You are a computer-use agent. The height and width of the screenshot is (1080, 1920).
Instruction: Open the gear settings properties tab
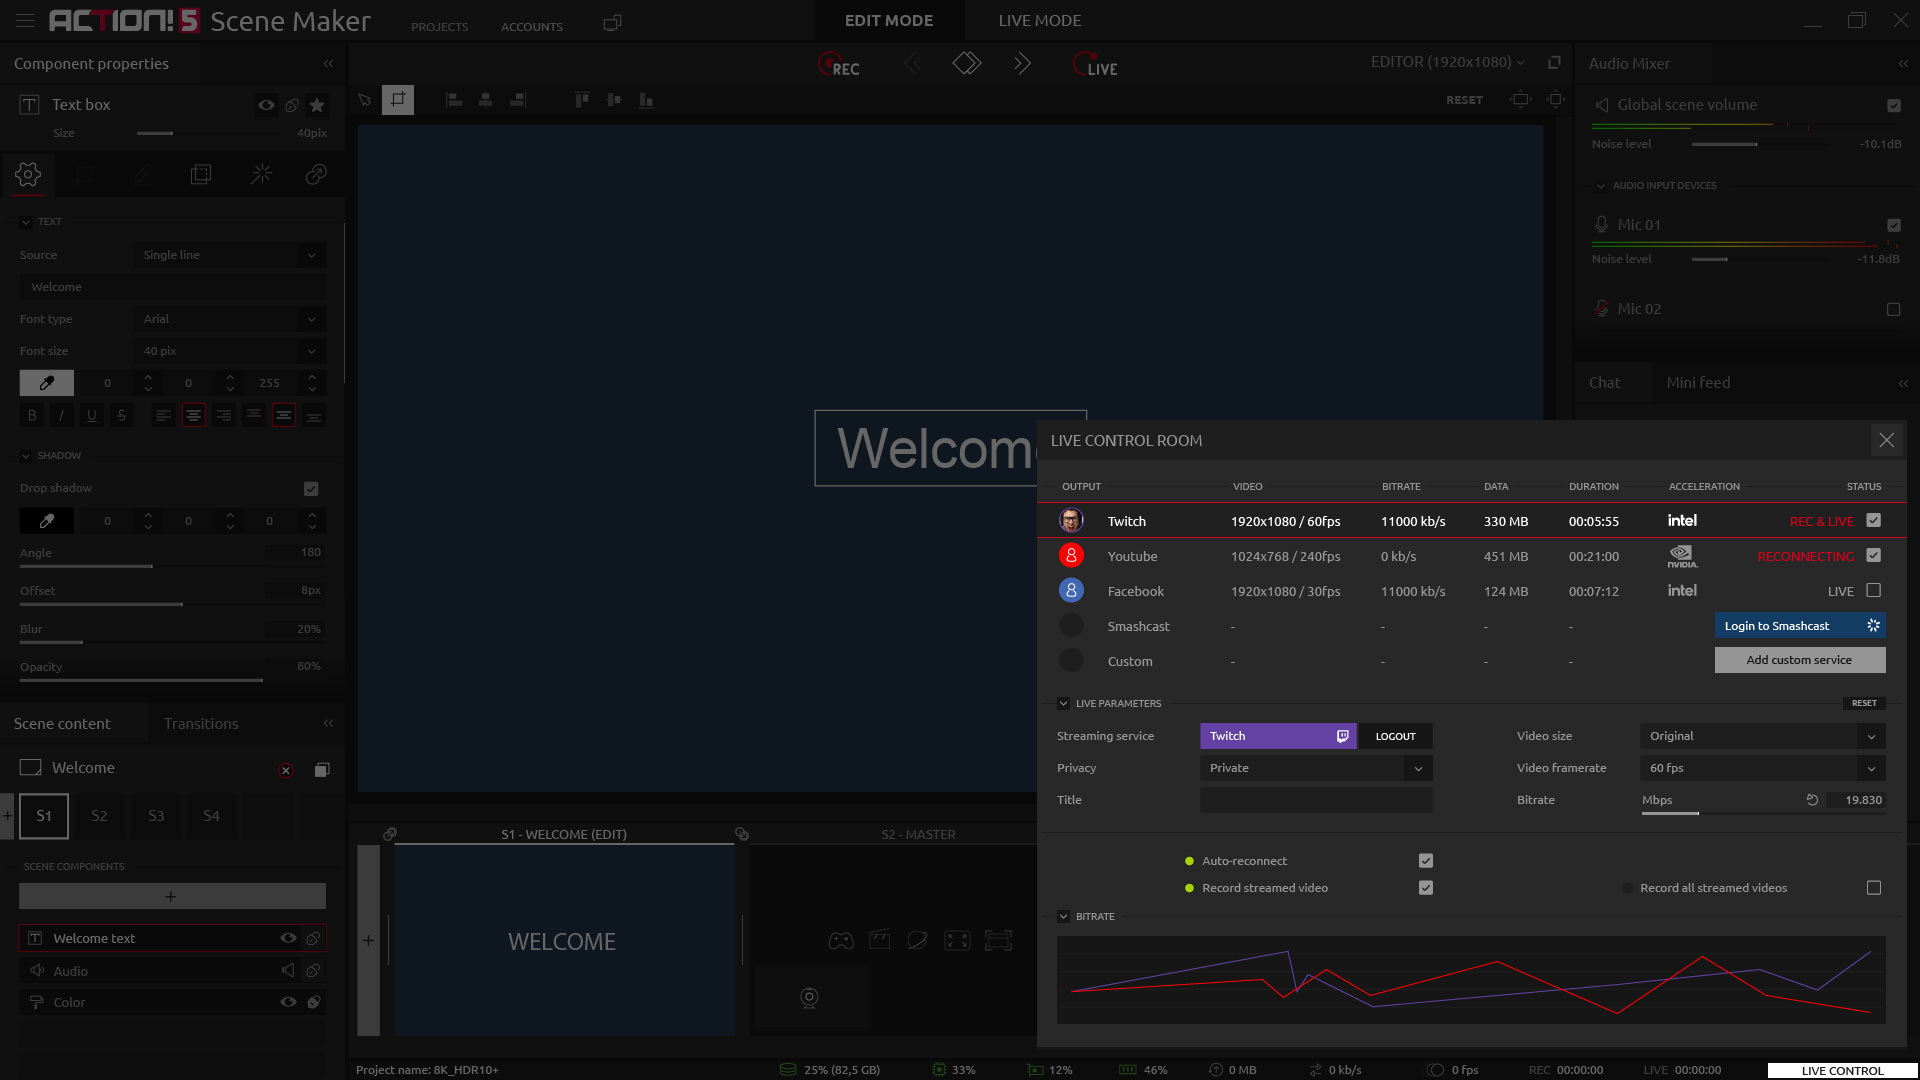coord(28,174)
